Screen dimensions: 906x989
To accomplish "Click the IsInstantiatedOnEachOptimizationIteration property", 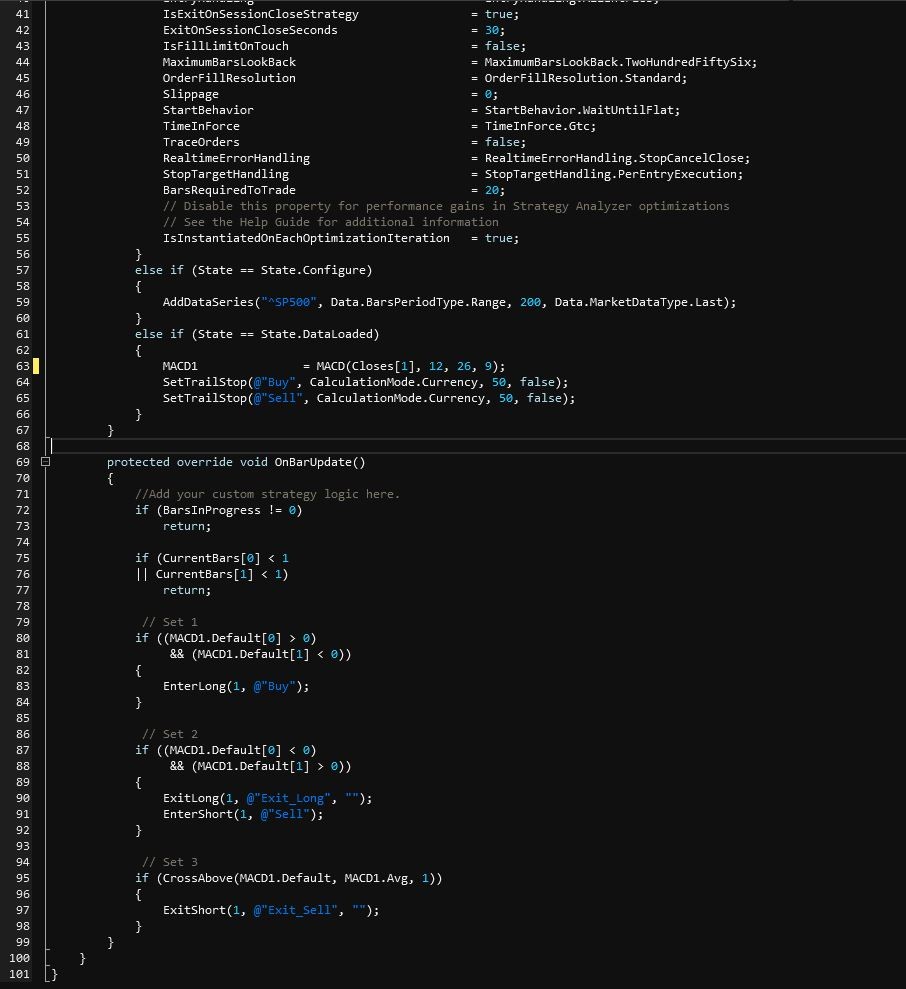I will coord(306,238).
